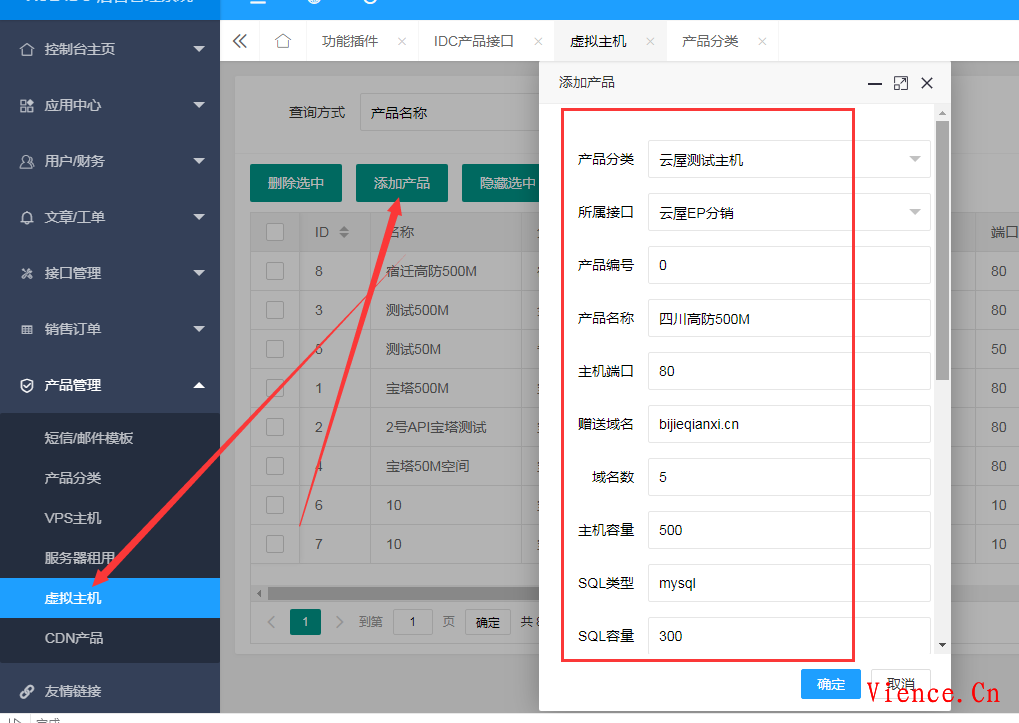Viewport: 1019px width, 723px height.
Task: Click the 用户/财务 user icon
Action: [x=28, y=160]
